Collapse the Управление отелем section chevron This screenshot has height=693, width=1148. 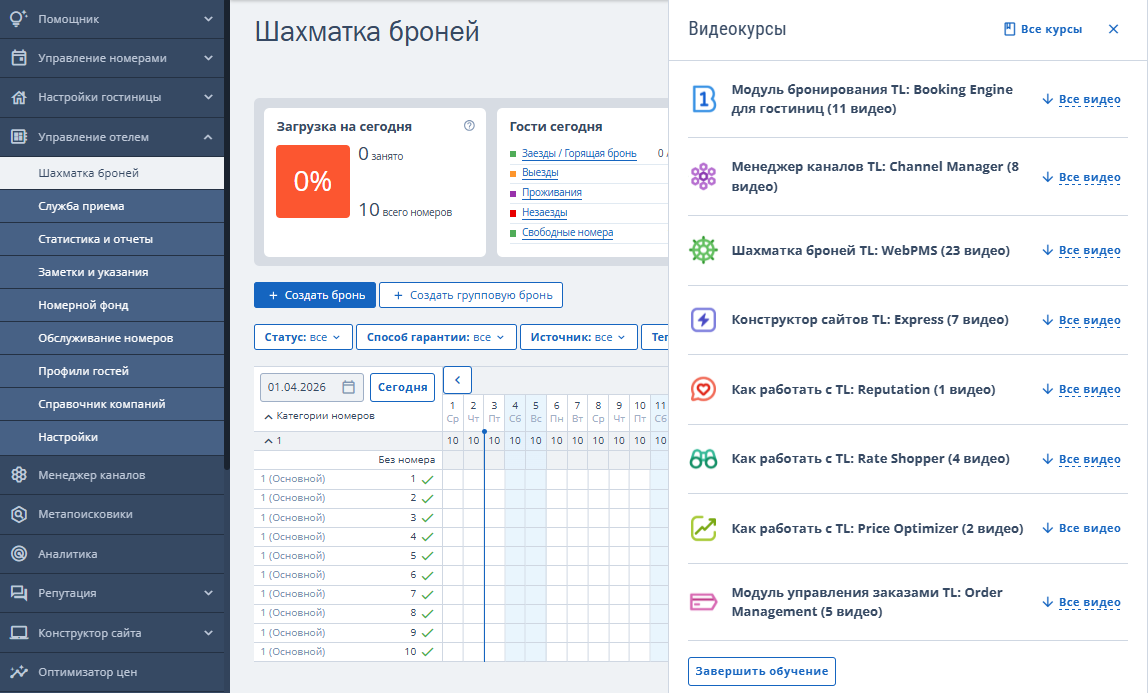coord(209,137)
